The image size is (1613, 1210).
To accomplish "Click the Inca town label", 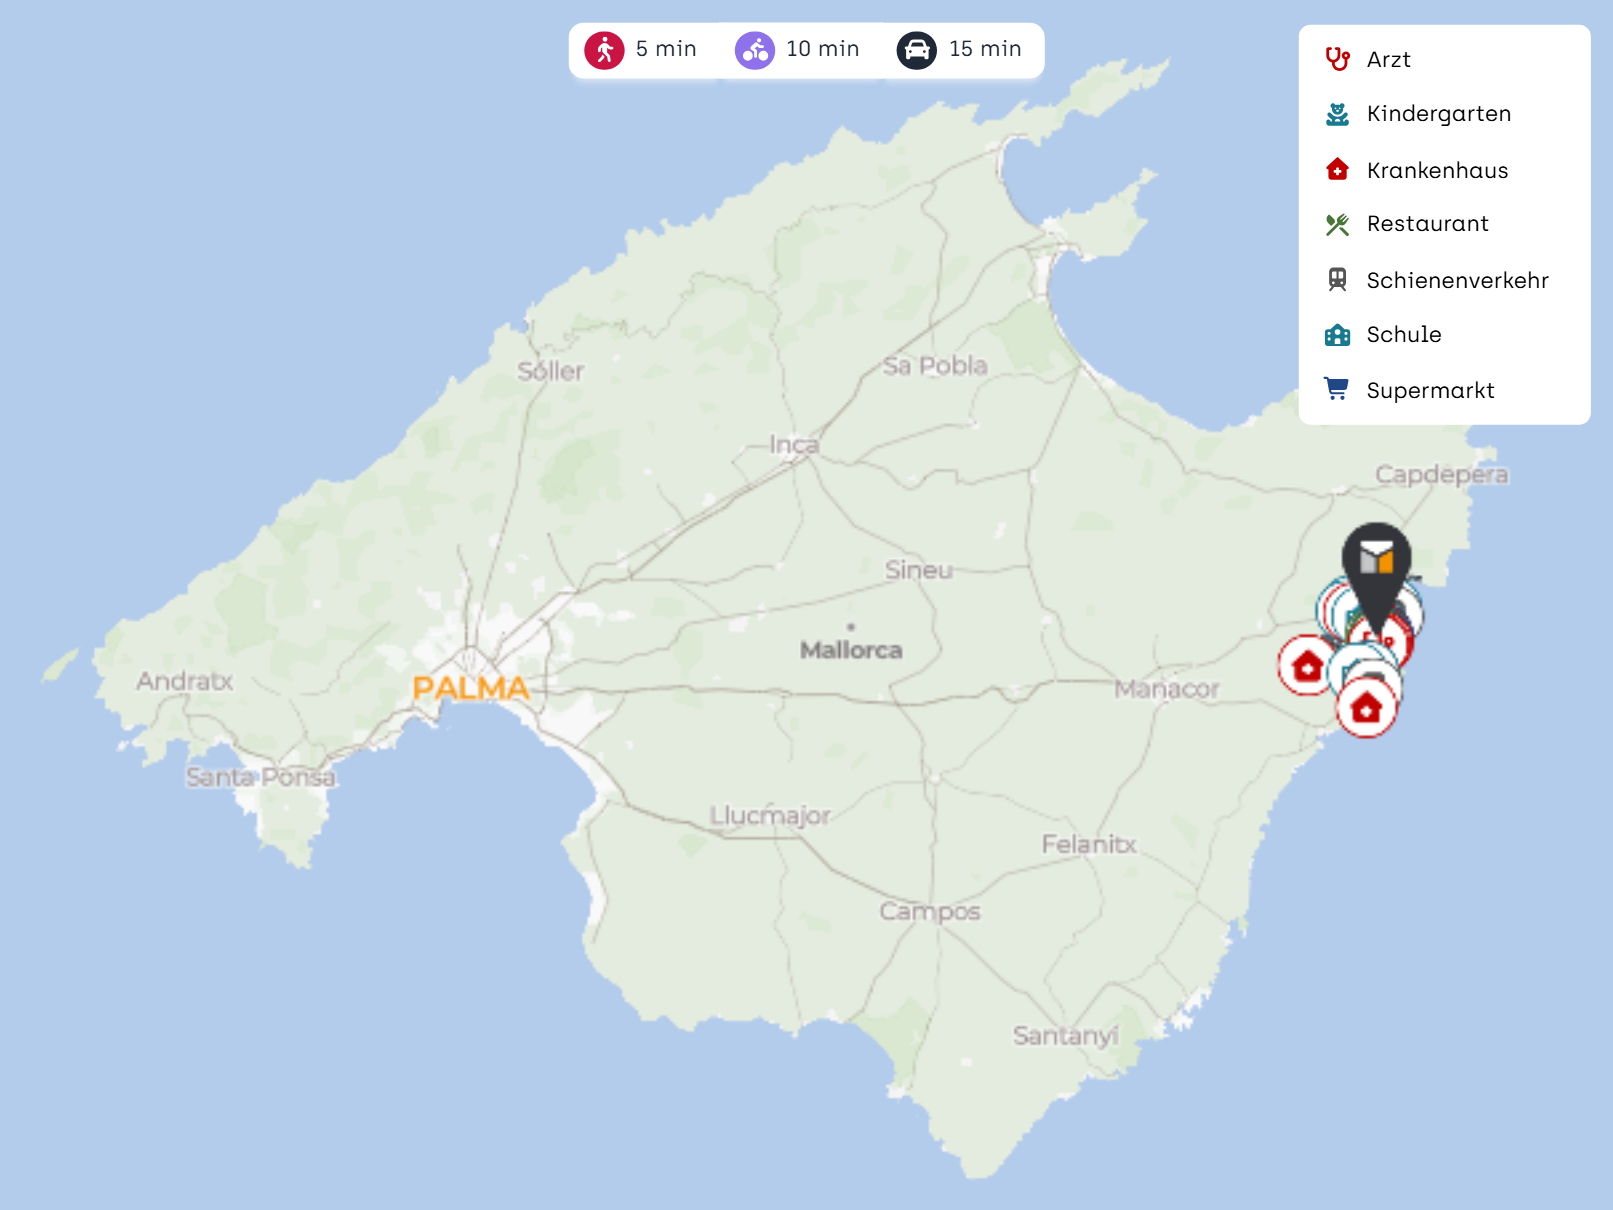I will (794, 444).
